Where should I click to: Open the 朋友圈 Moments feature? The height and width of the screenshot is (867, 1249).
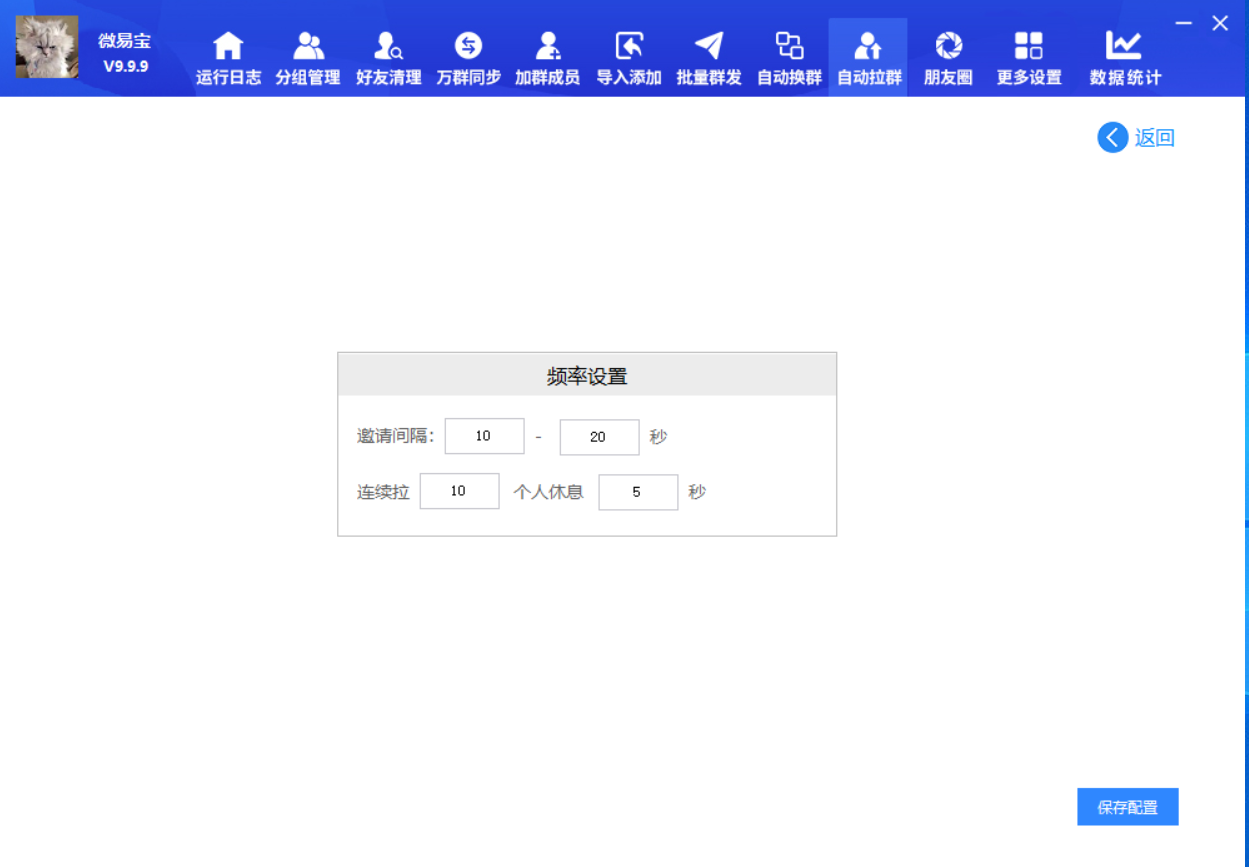click(x=947, y=55)
